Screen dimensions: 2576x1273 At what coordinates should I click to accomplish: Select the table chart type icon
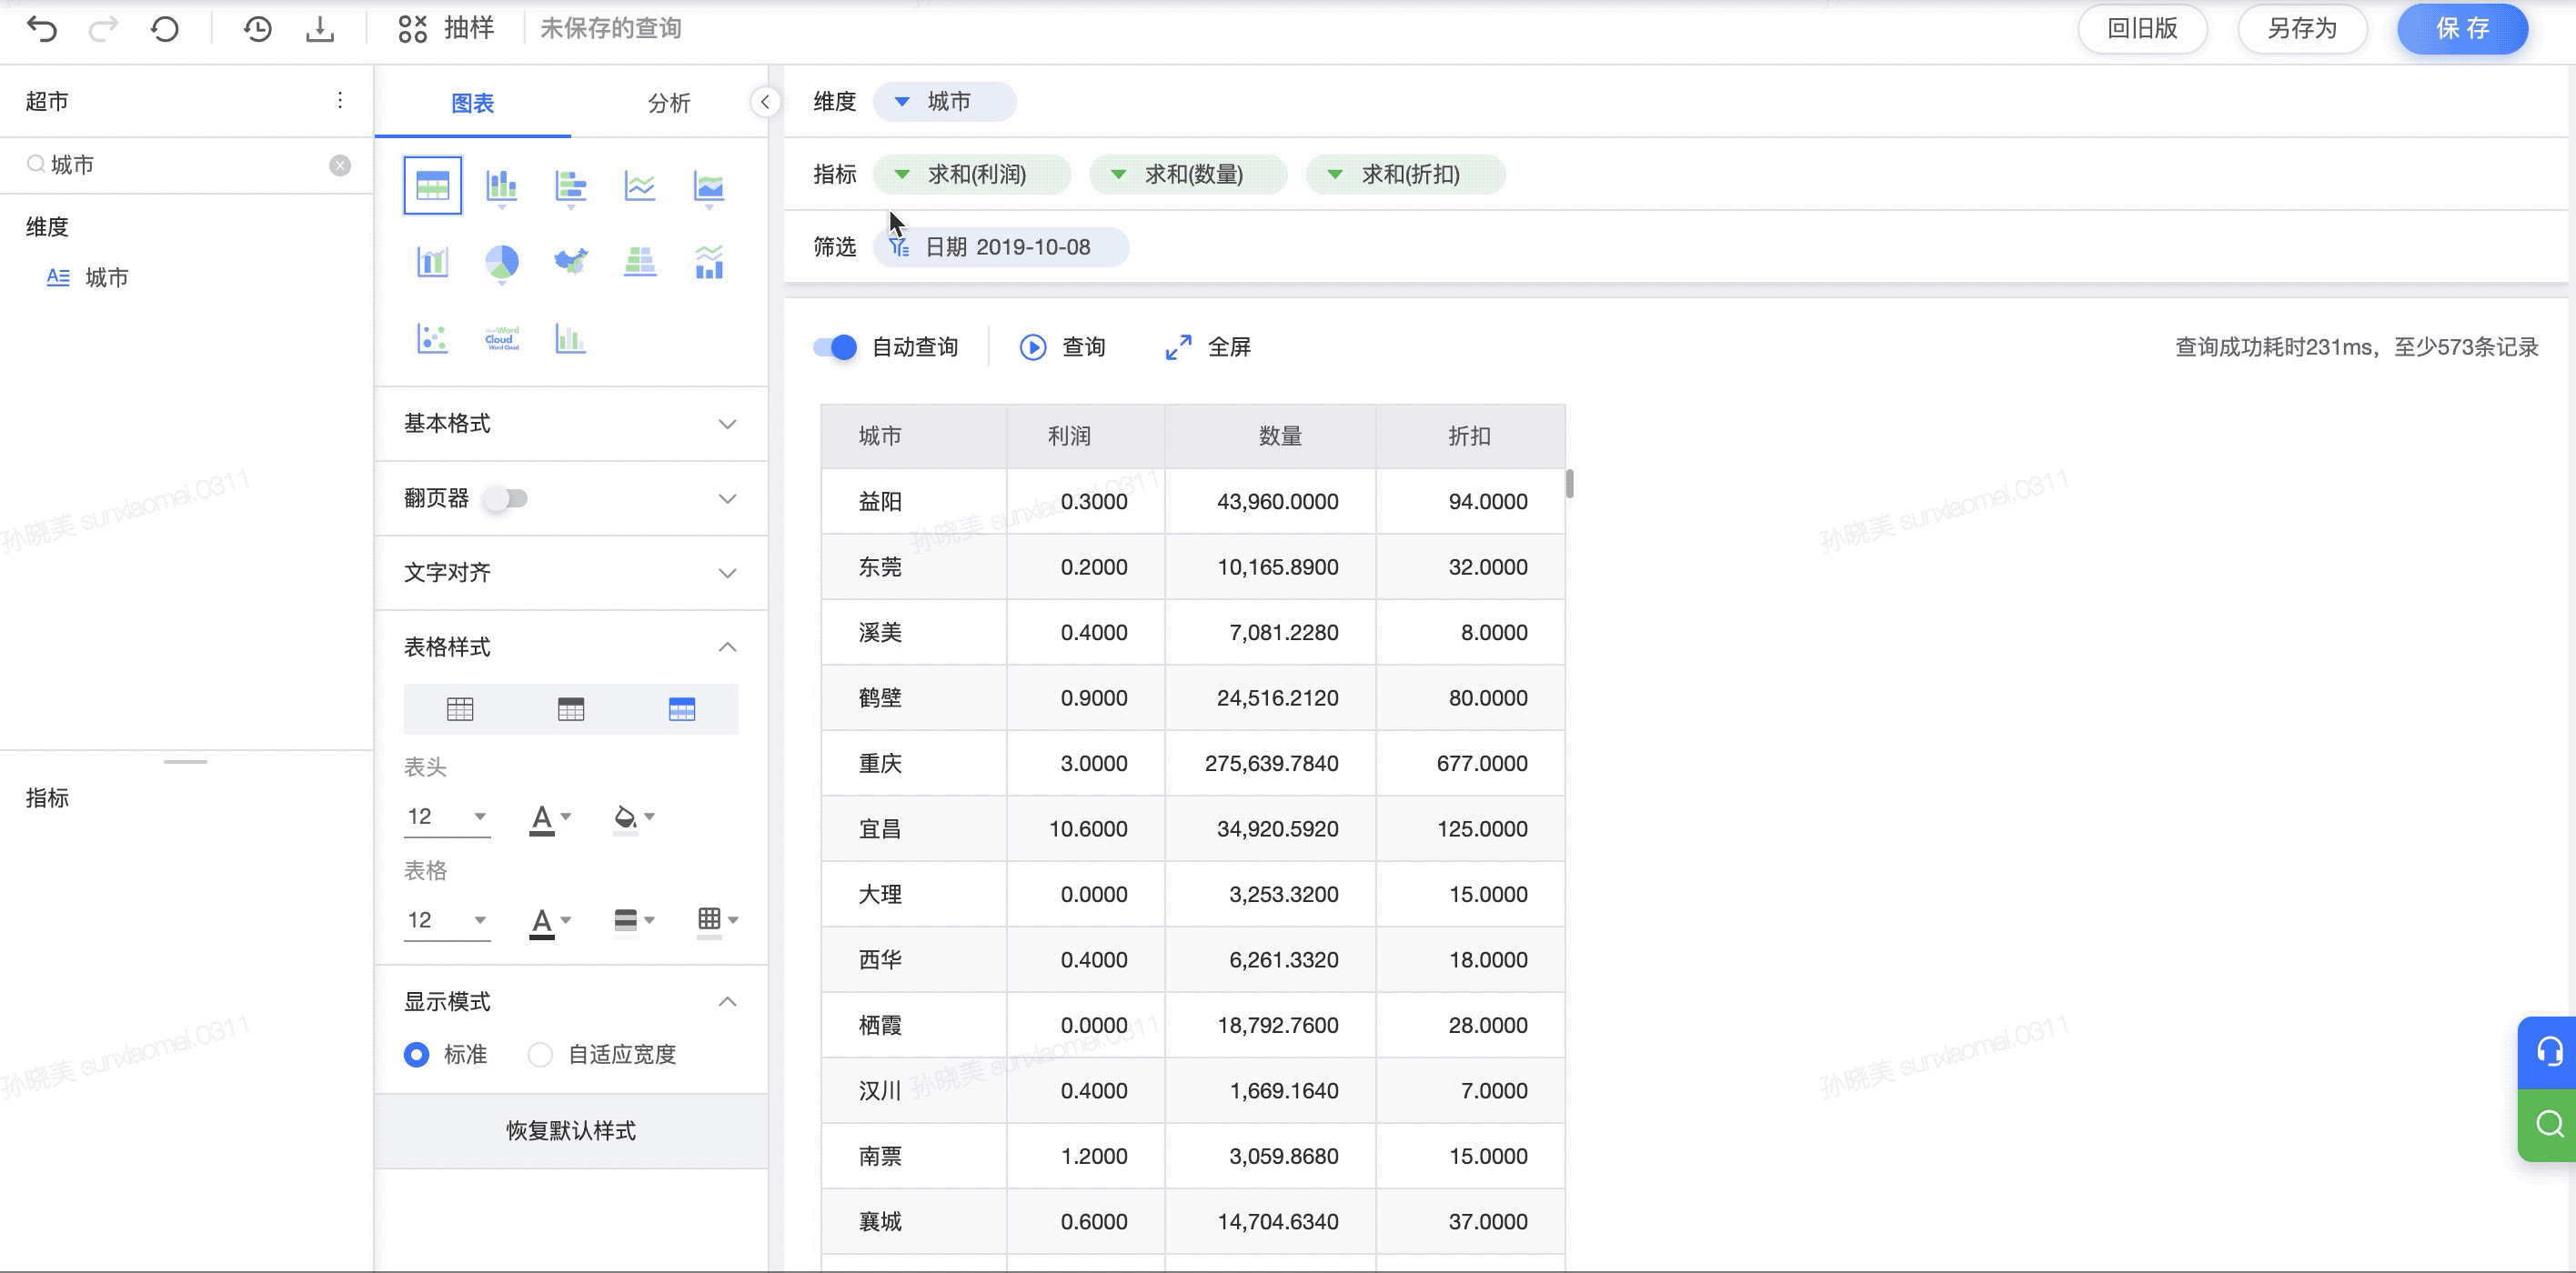coord(433,185)
